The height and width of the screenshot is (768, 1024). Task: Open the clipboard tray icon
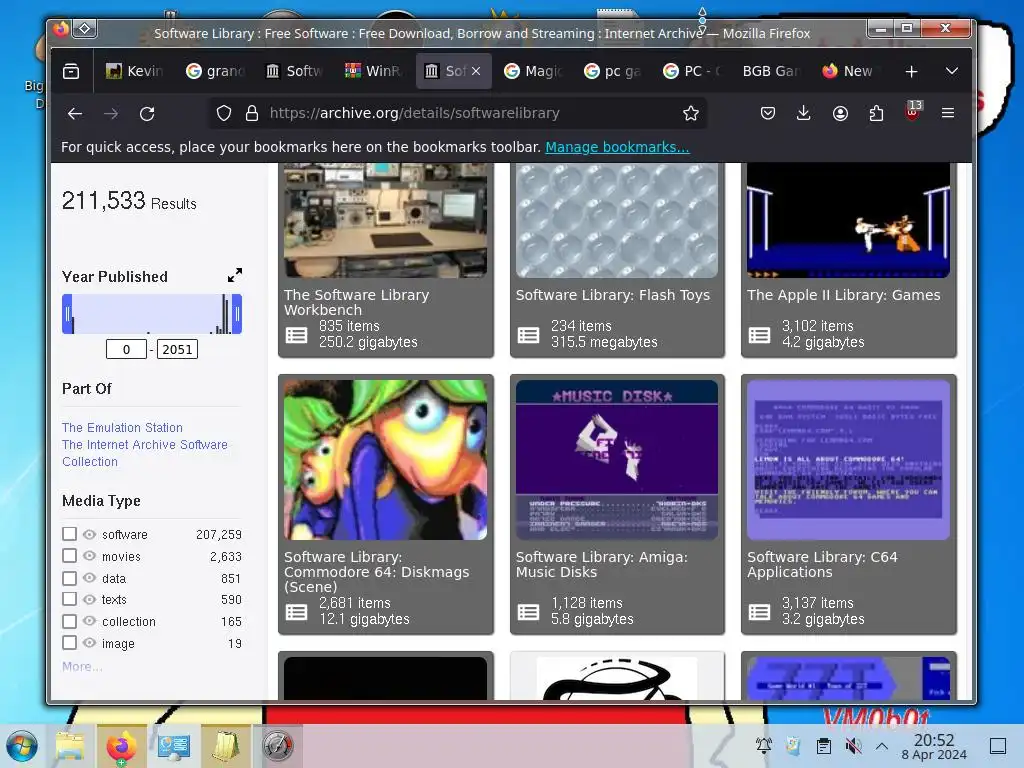pyautogui.click(x=823, y=745)
